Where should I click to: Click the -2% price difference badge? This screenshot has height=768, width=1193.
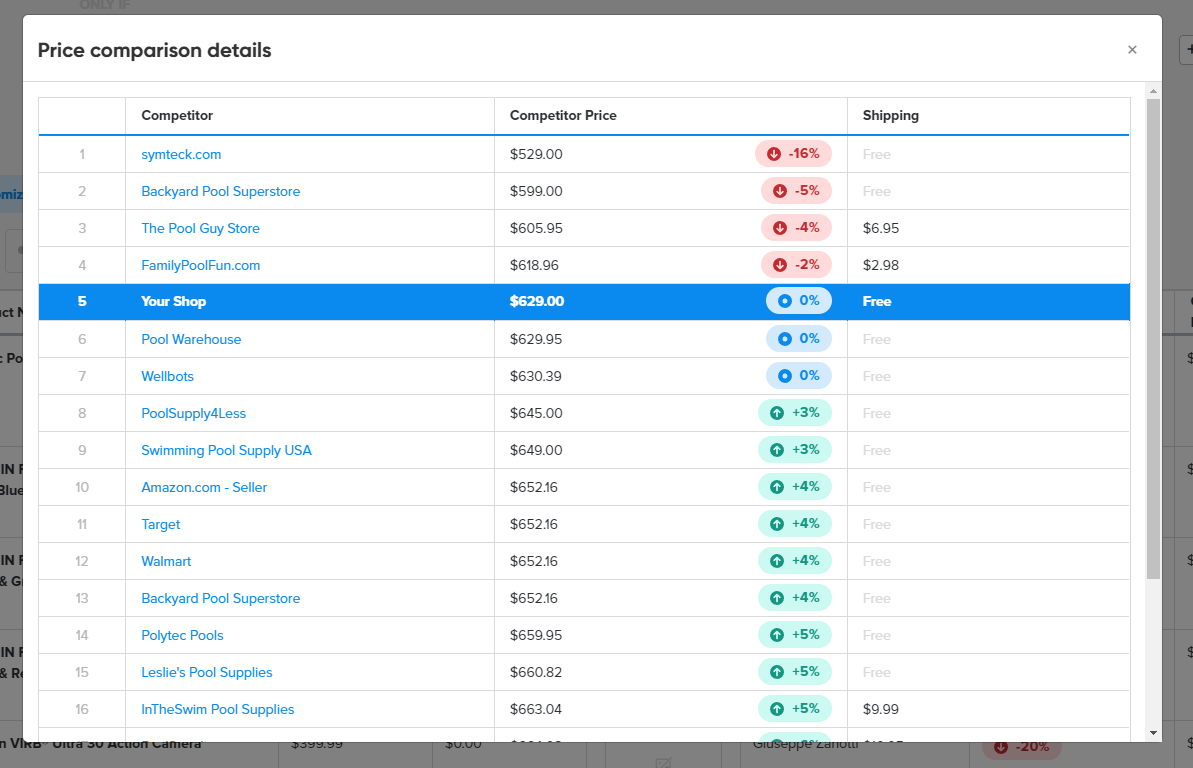pos(796,265)
